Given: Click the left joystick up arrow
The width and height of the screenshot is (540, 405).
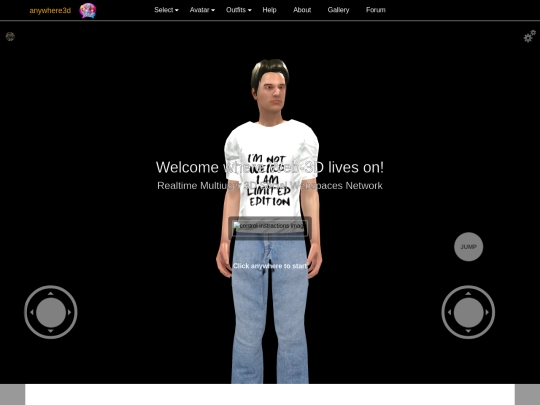Looking at the screenshot, I should 51,293.
